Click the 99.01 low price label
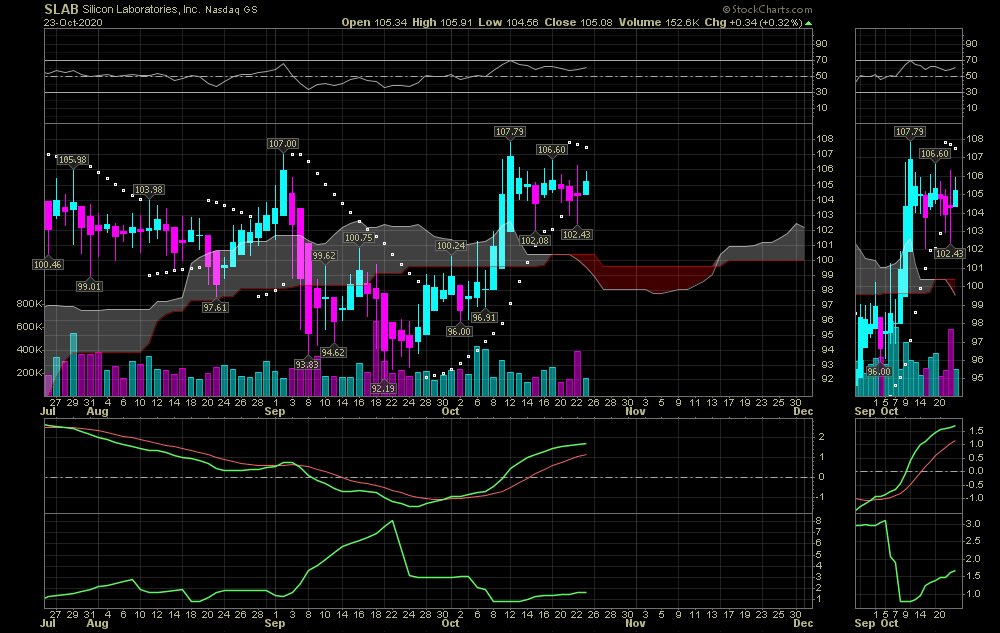Screen dimensions: 1000x633 point(89,286)
